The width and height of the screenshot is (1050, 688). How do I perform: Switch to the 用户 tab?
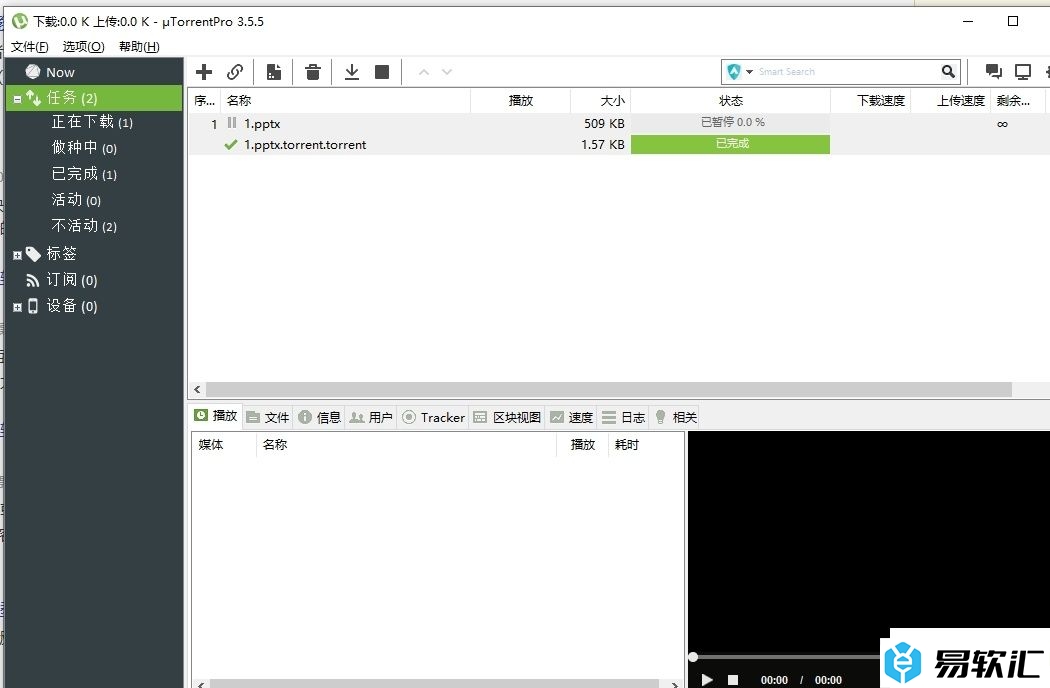click(x=372, y=417)
